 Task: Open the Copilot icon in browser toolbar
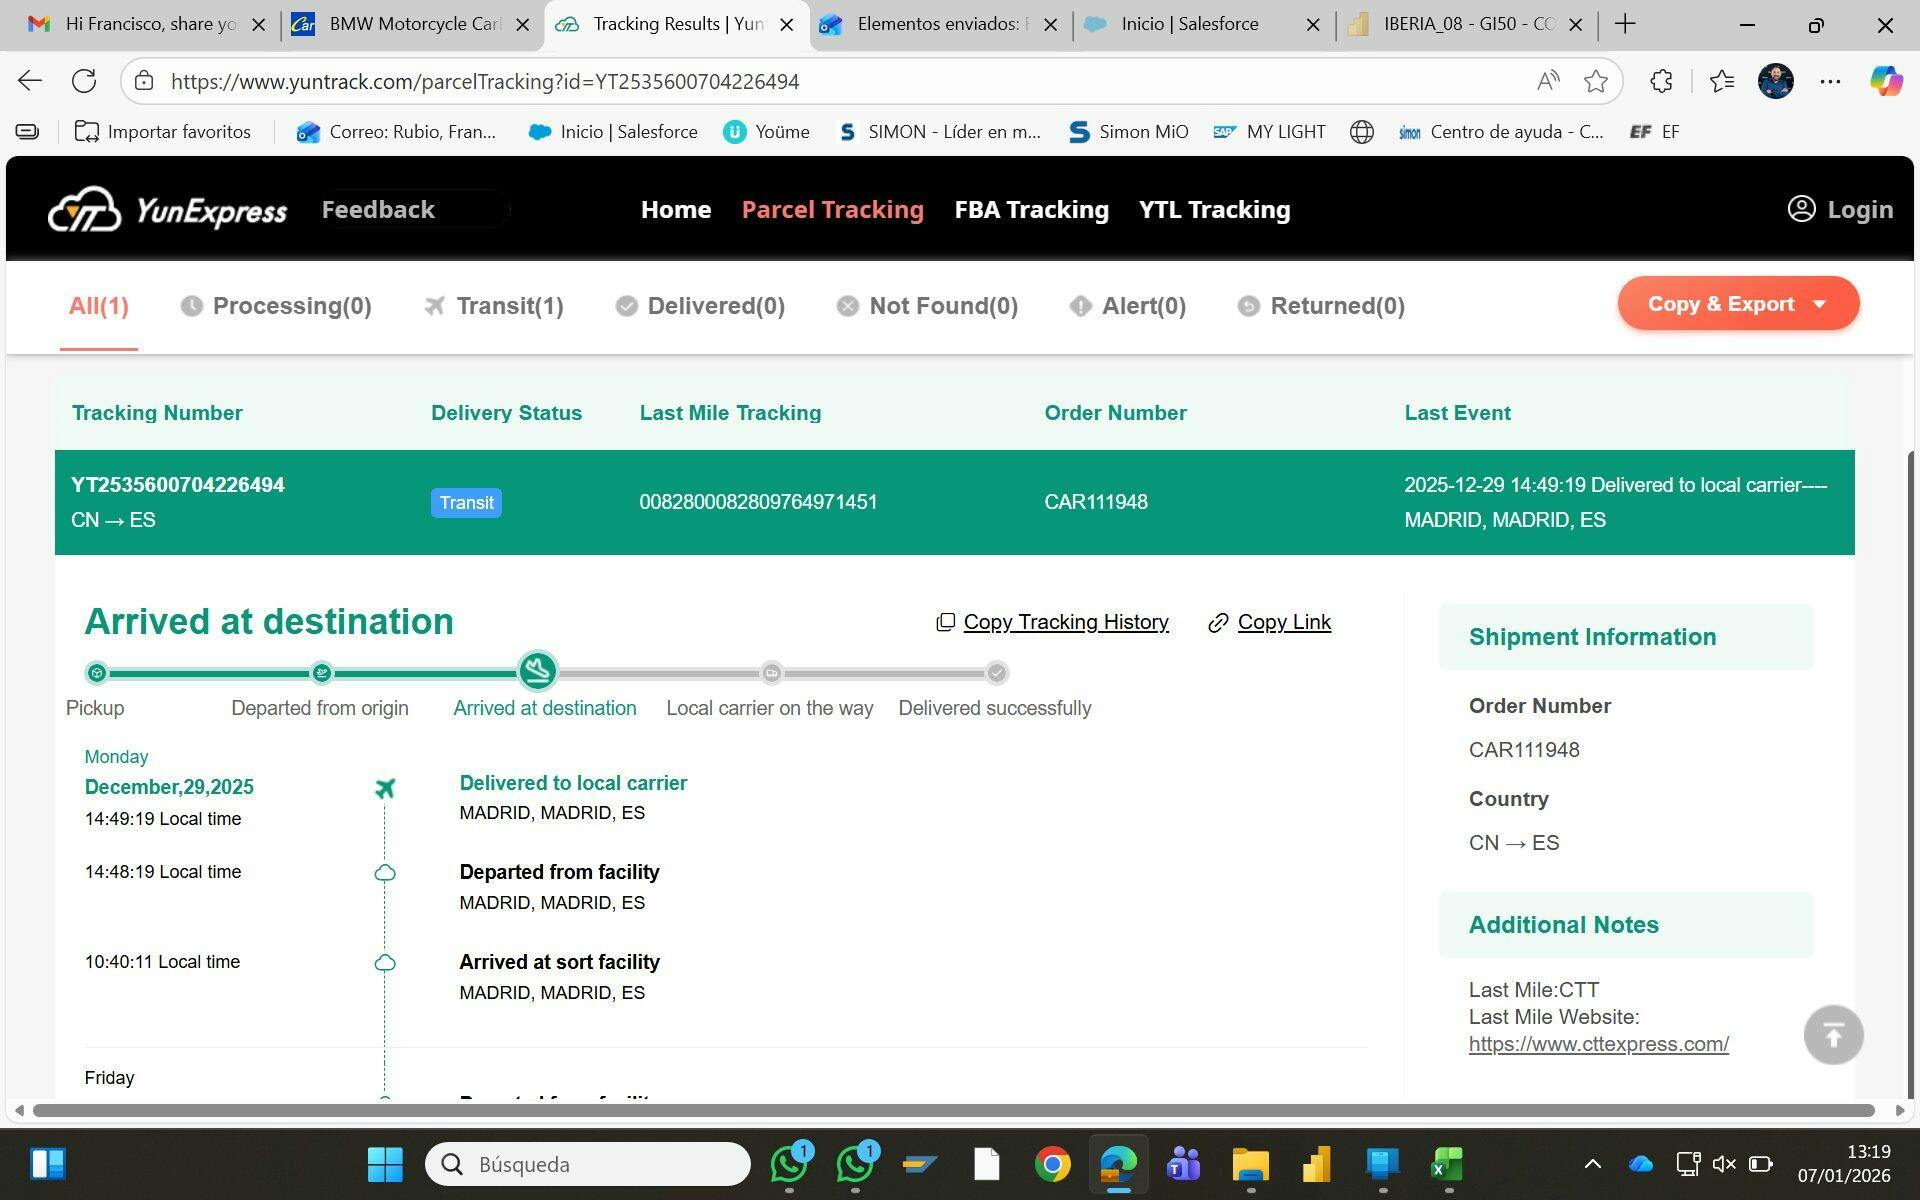pos(1886,82)
